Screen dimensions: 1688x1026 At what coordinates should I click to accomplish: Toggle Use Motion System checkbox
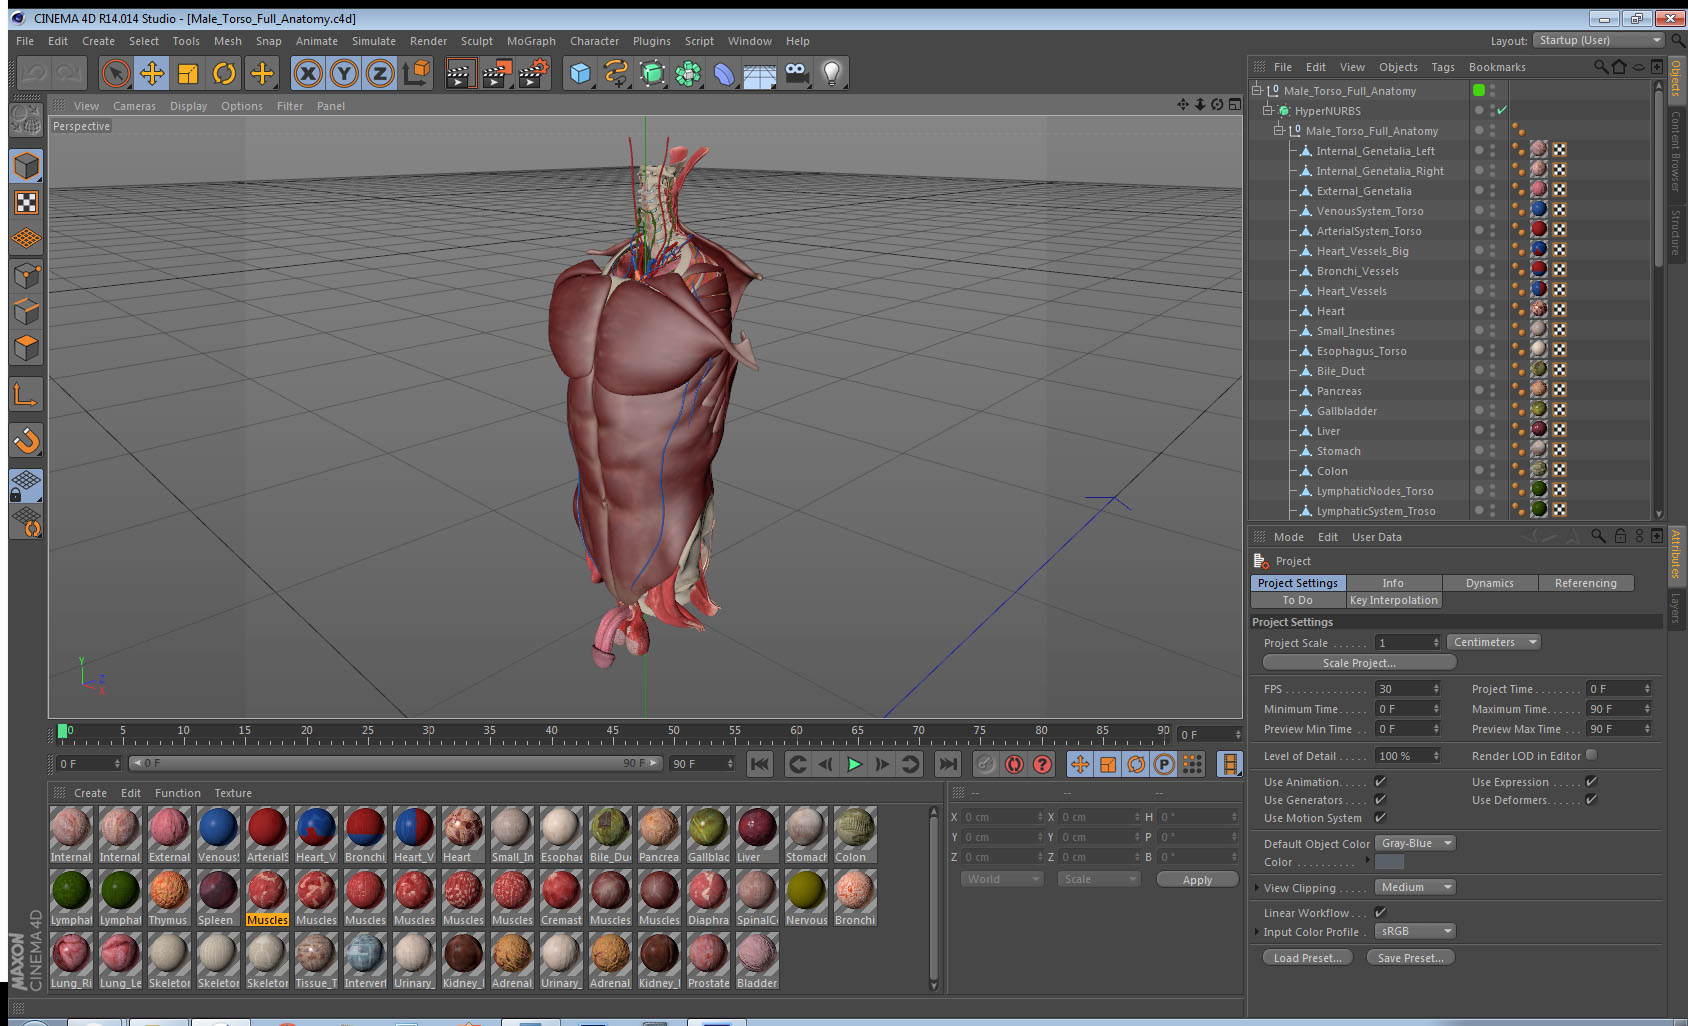click(1380, 817)
